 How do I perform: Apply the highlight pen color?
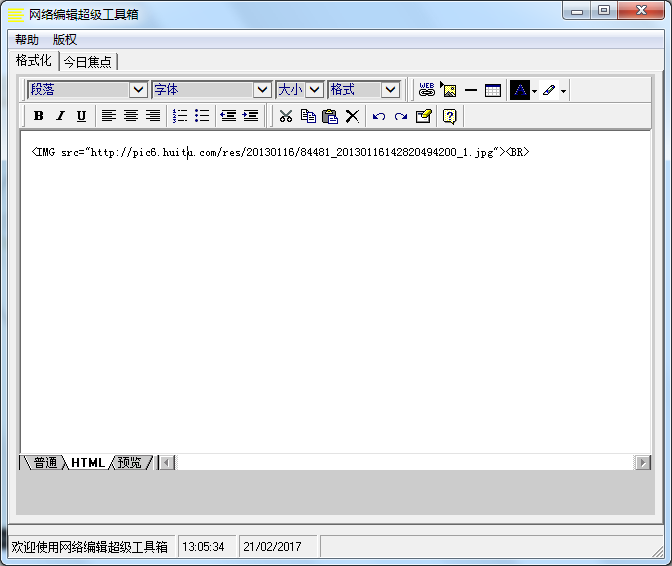(549, 90)
